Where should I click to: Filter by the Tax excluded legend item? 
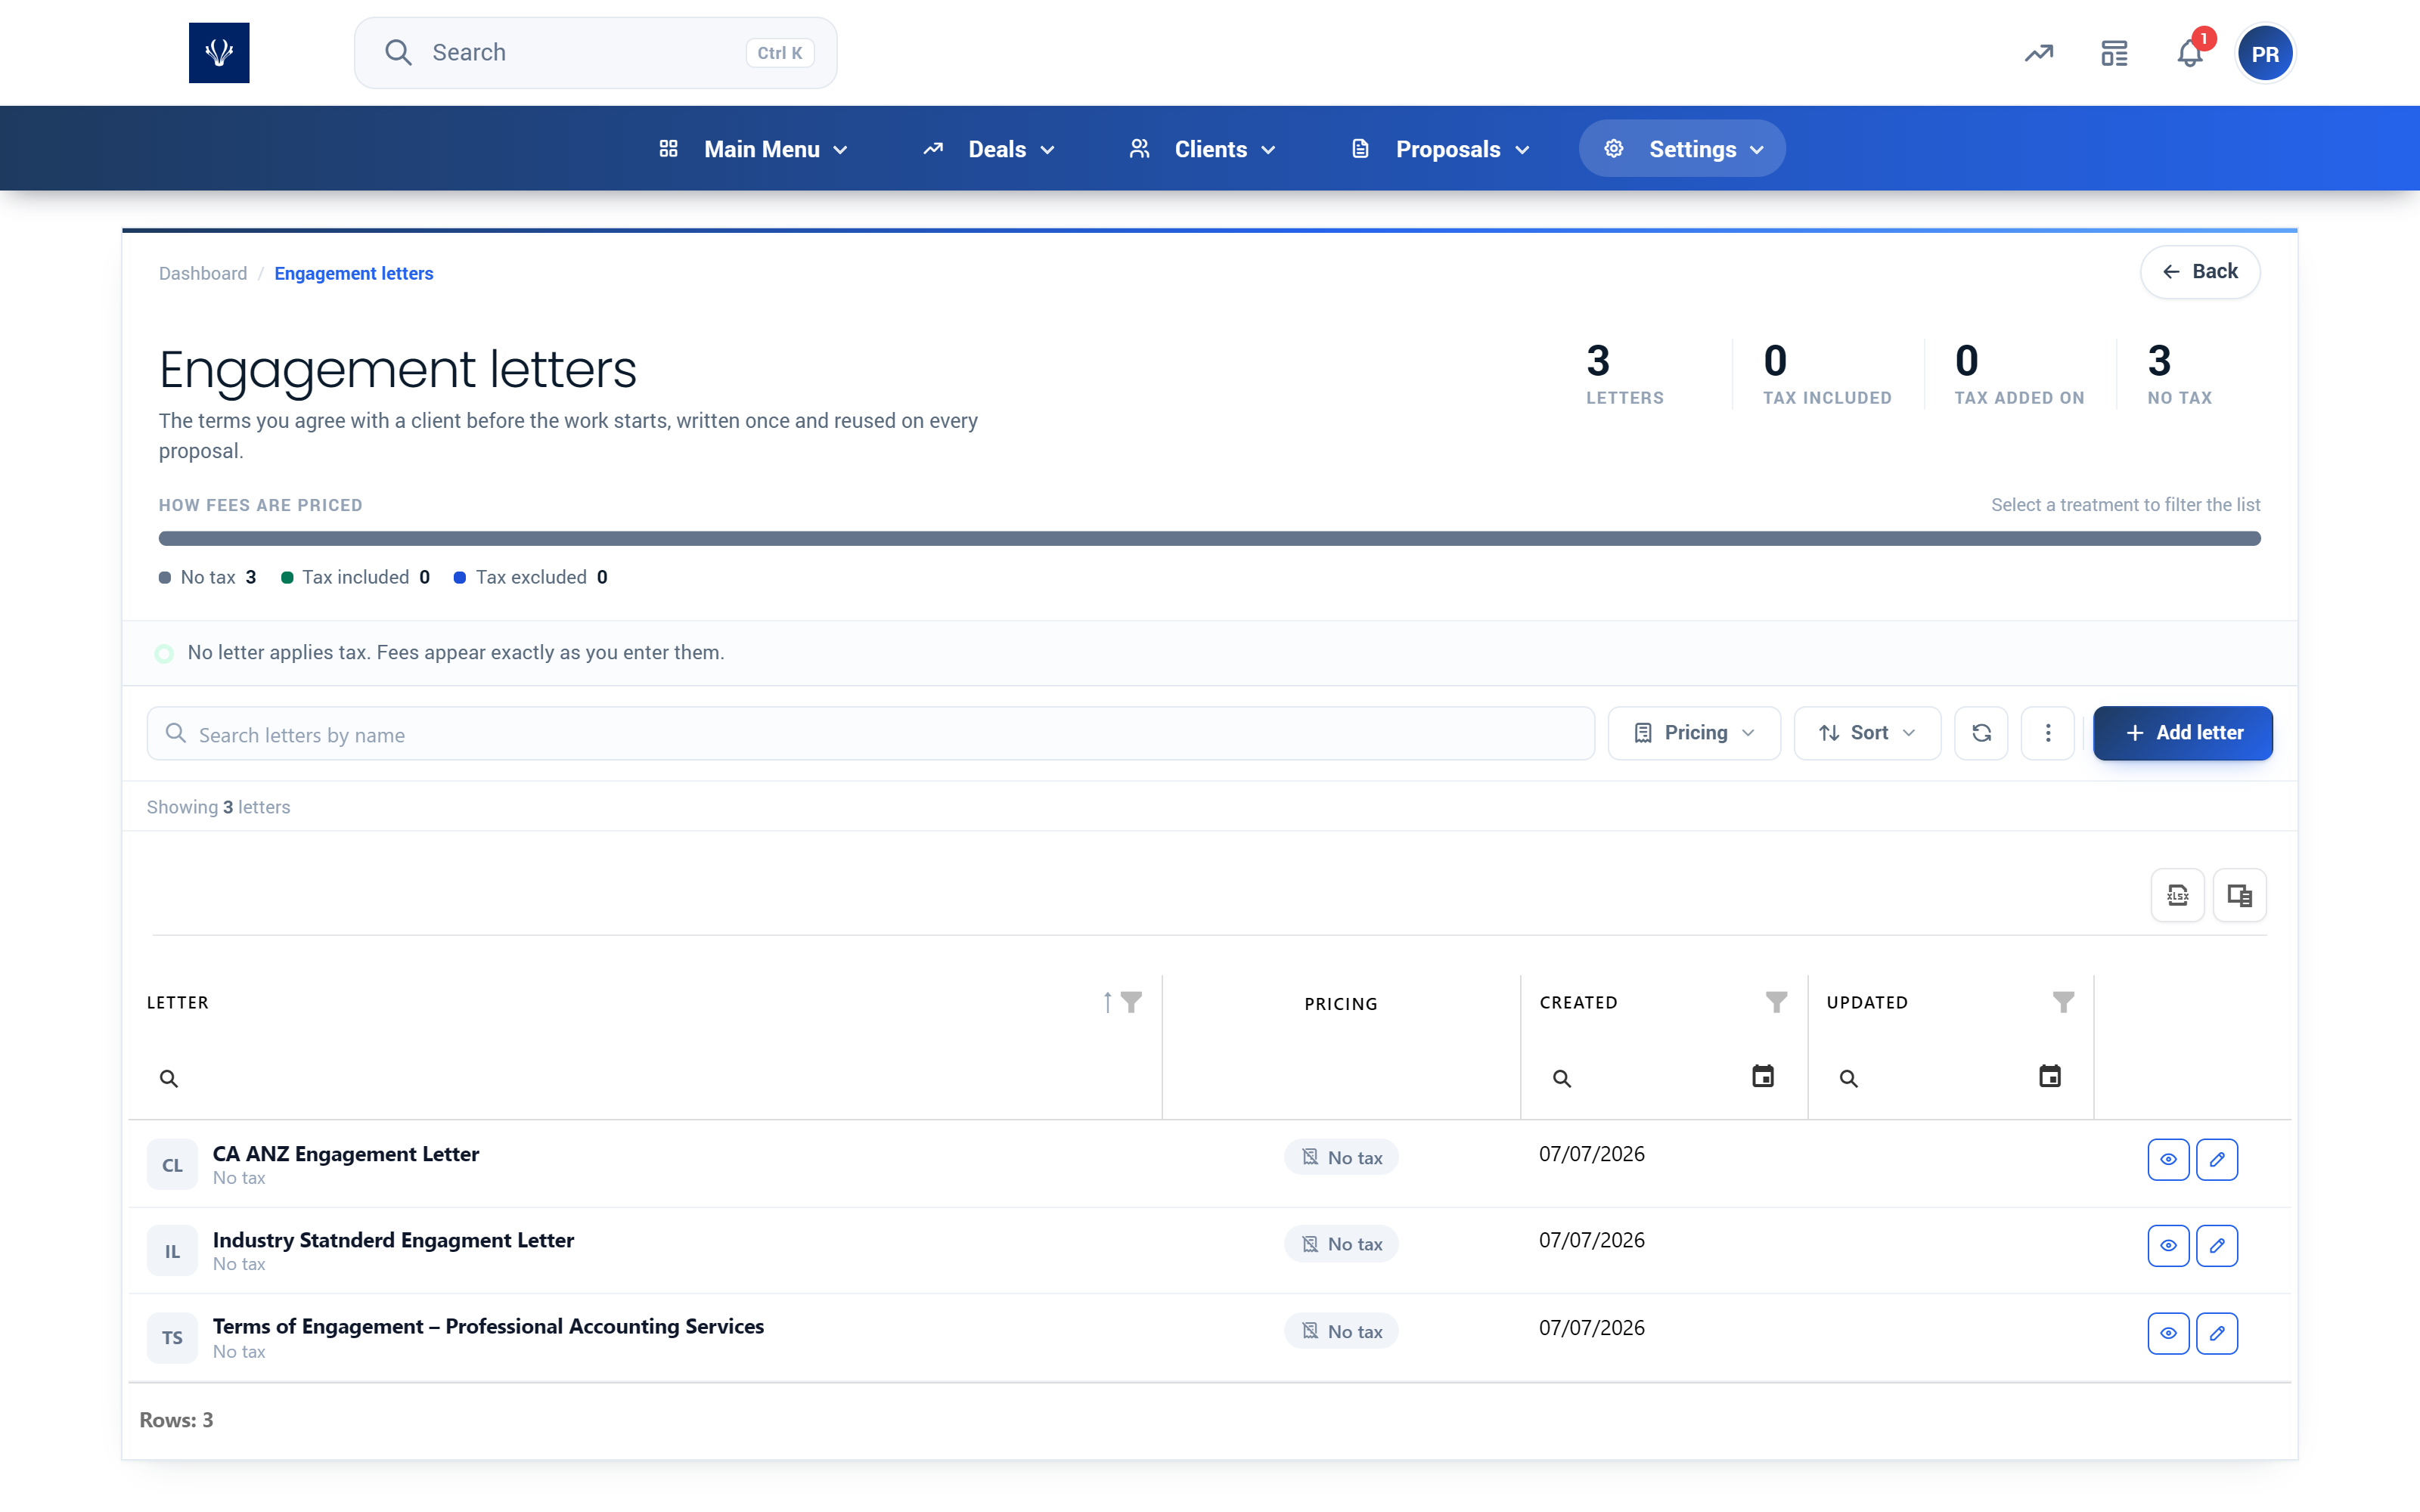pyautogui.click(x=531, y=577)
